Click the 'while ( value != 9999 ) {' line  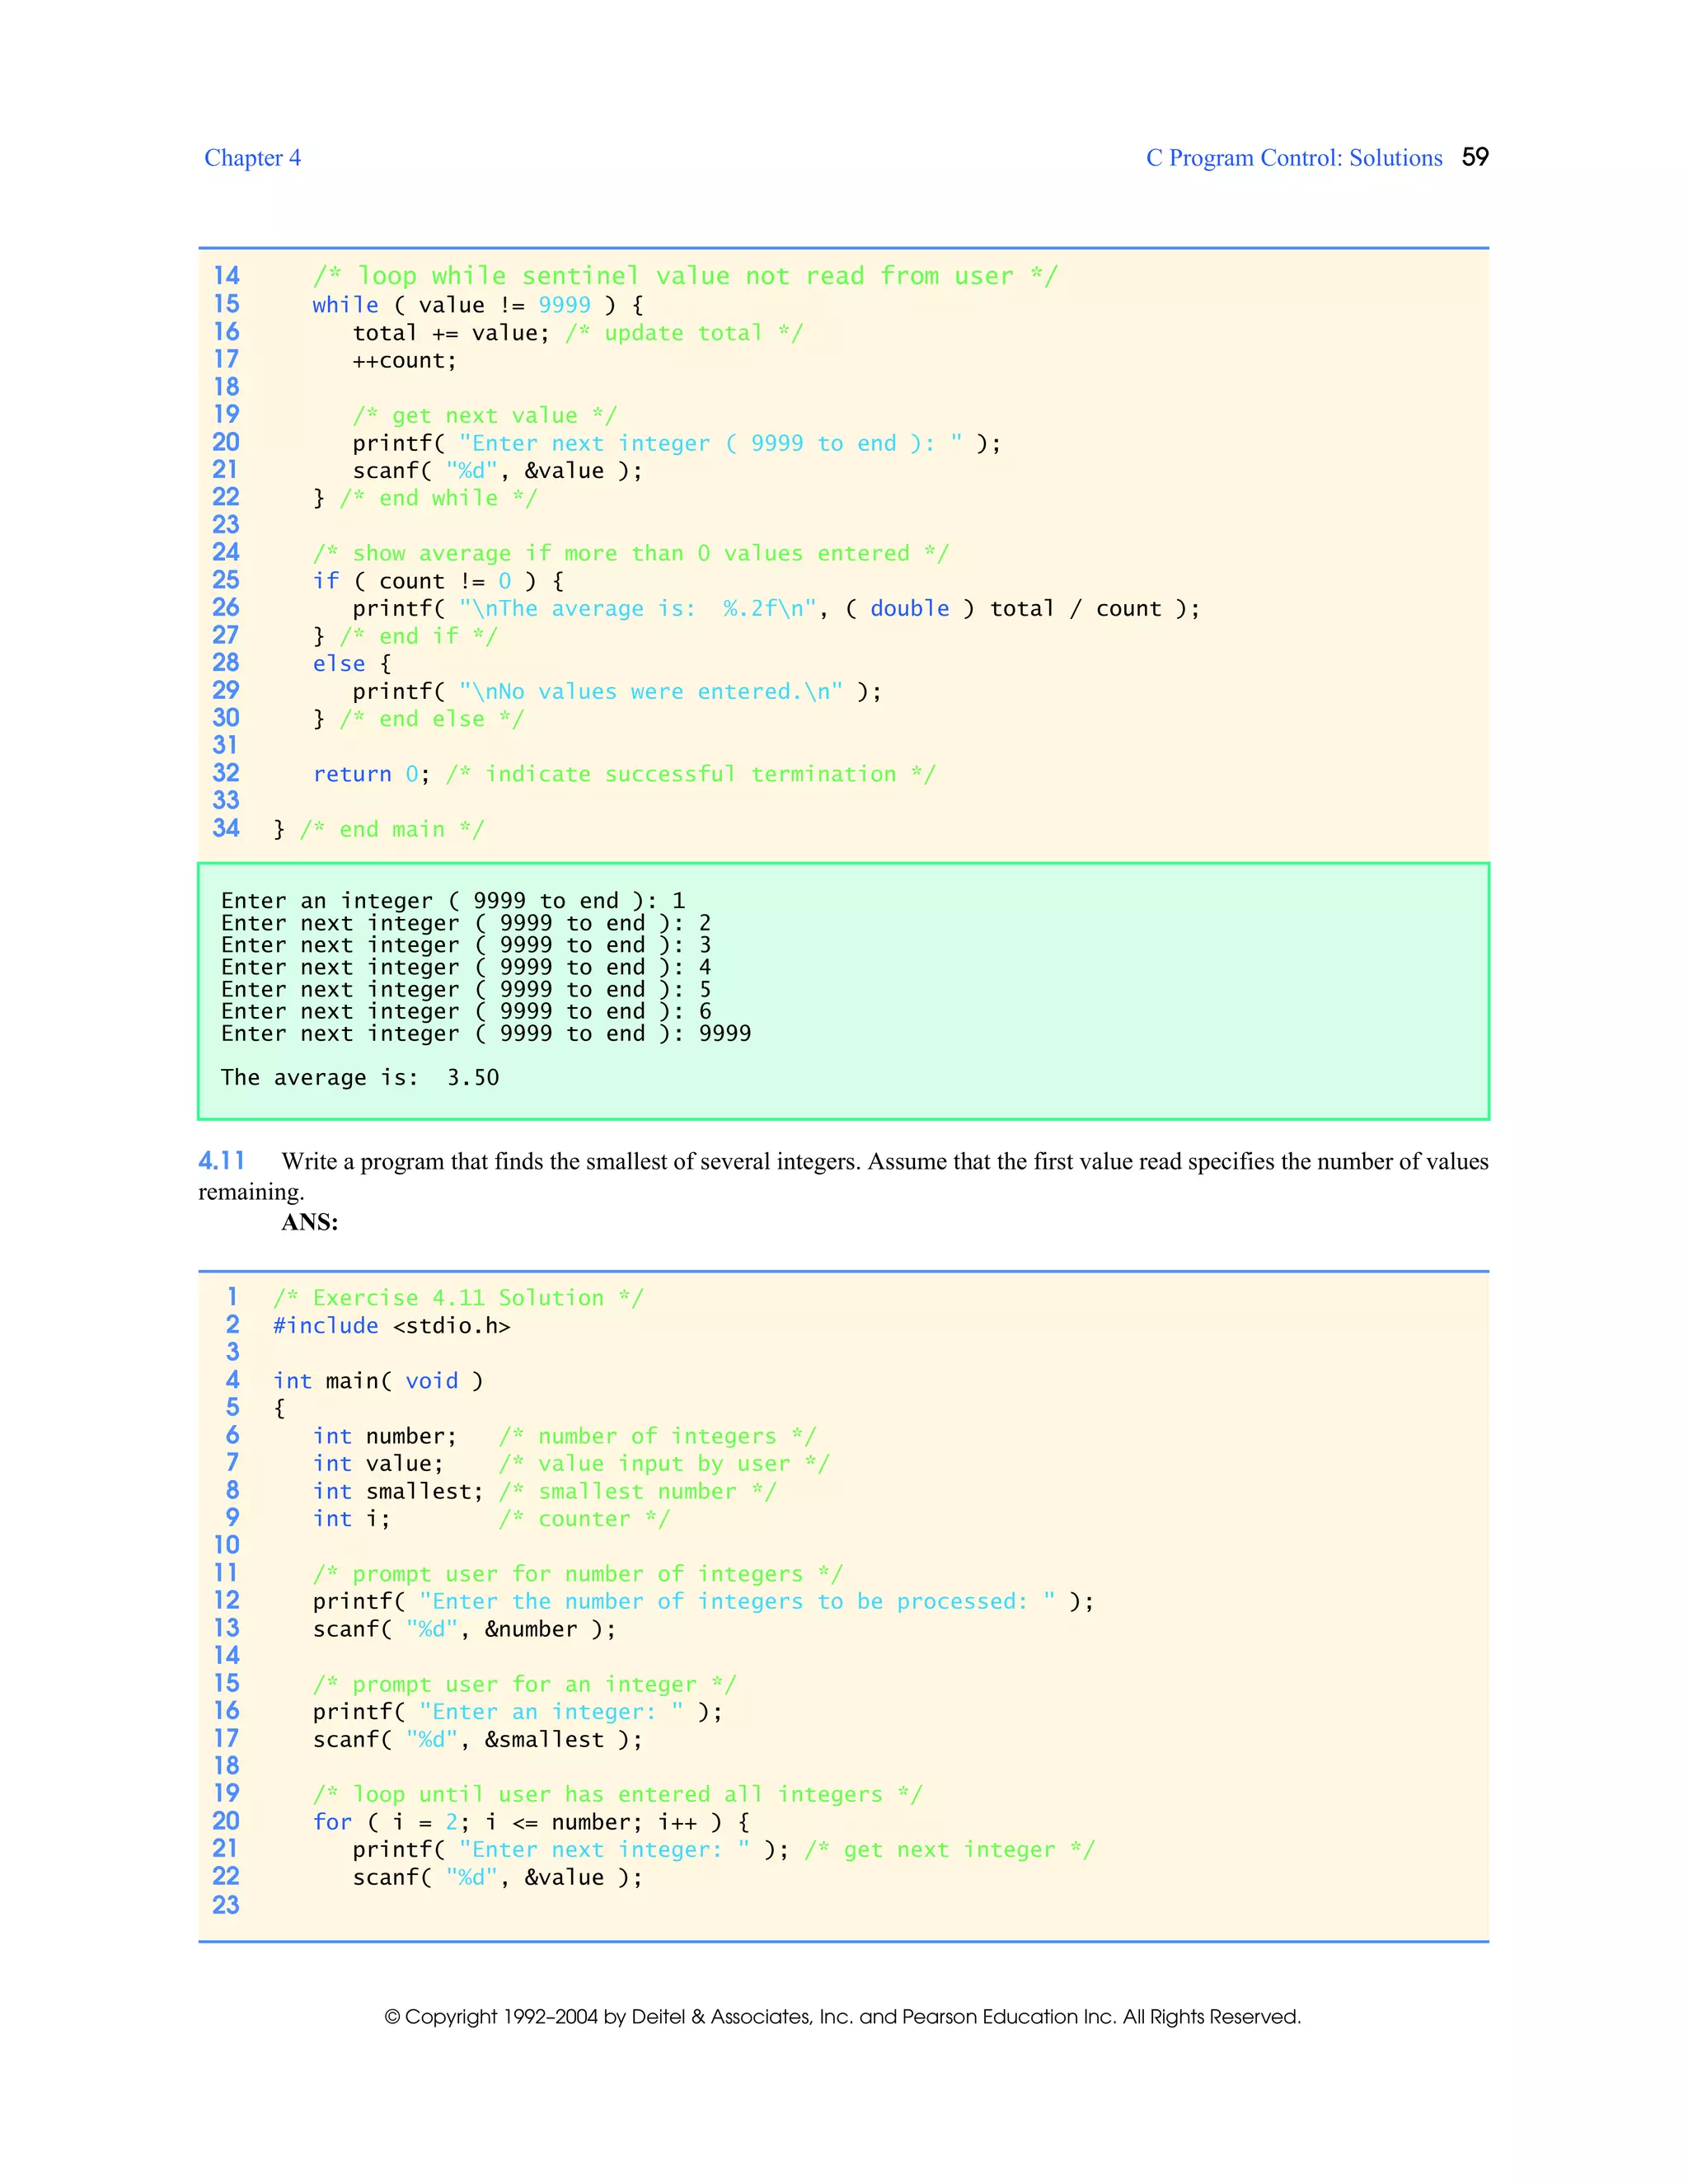click(478, 305)
